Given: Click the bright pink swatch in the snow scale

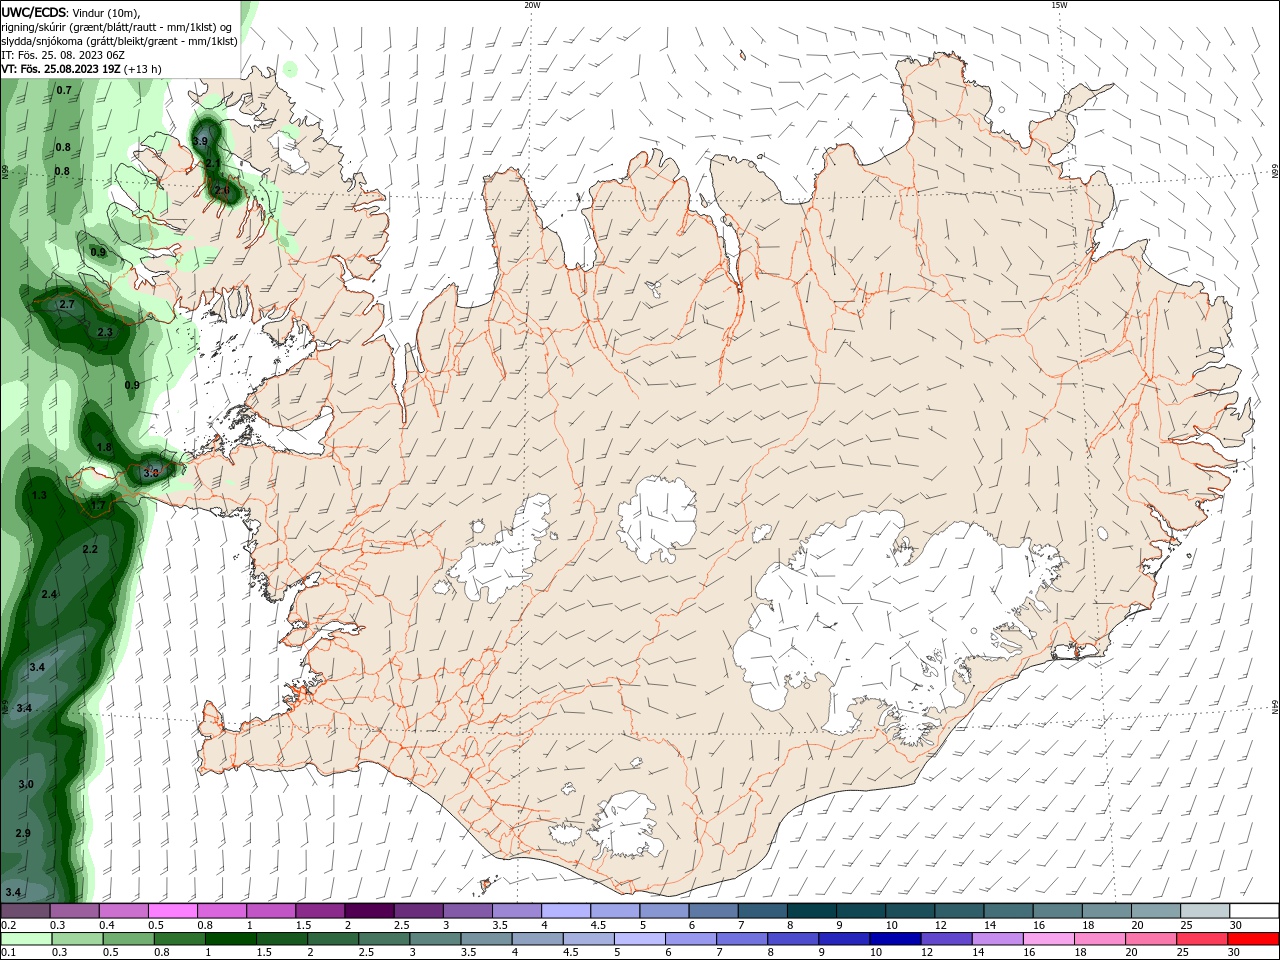Looking at the screenshot, I should tap(172, 911).
